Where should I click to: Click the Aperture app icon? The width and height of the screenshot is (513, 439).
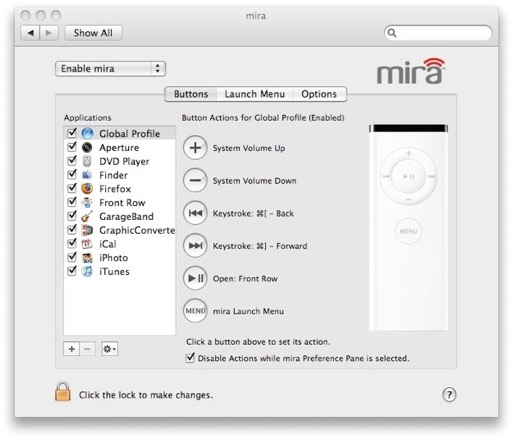click(x=87, y=147)
